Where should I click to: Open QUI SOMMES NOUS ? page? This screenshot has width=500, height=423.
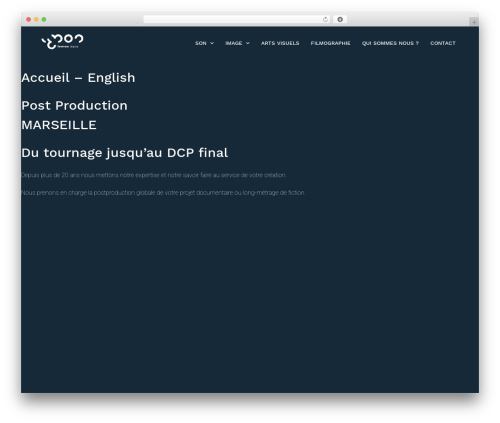tap(390, 43)
